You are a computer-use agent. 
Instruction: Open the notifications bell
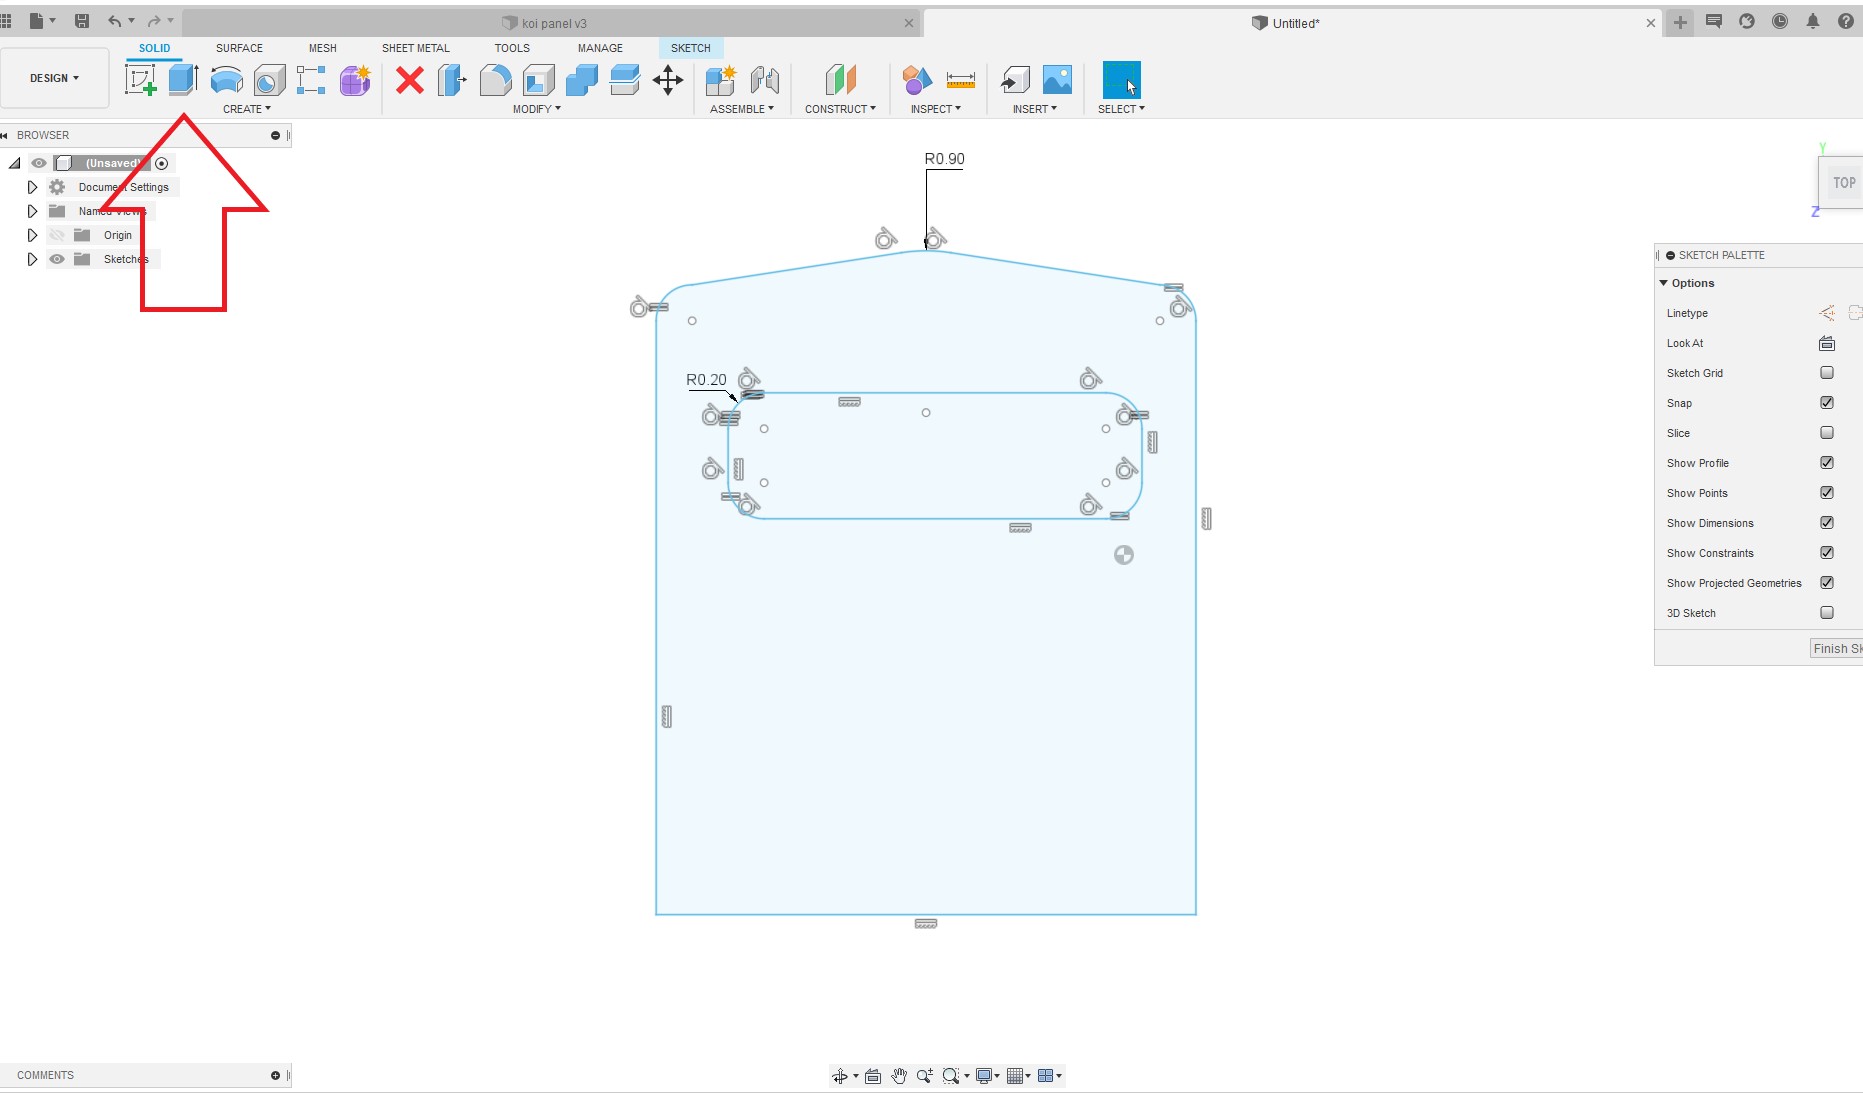[x=1813, y=21]
